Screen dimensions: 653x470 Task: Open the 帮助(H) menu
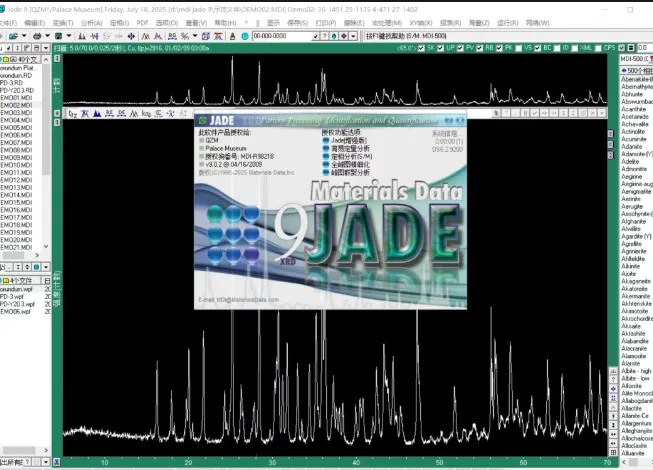pos(225,23)
